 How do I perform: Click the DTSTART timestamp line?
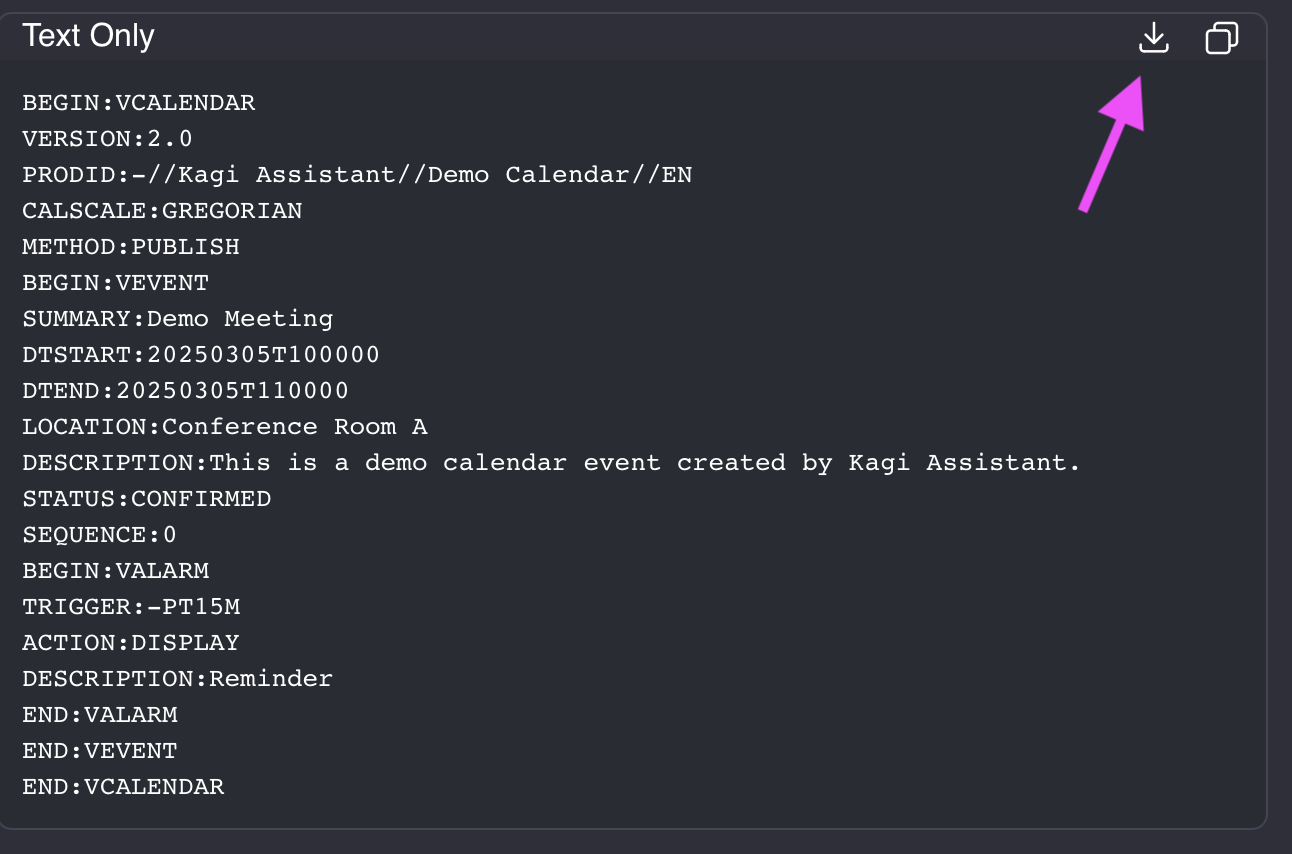201,355
